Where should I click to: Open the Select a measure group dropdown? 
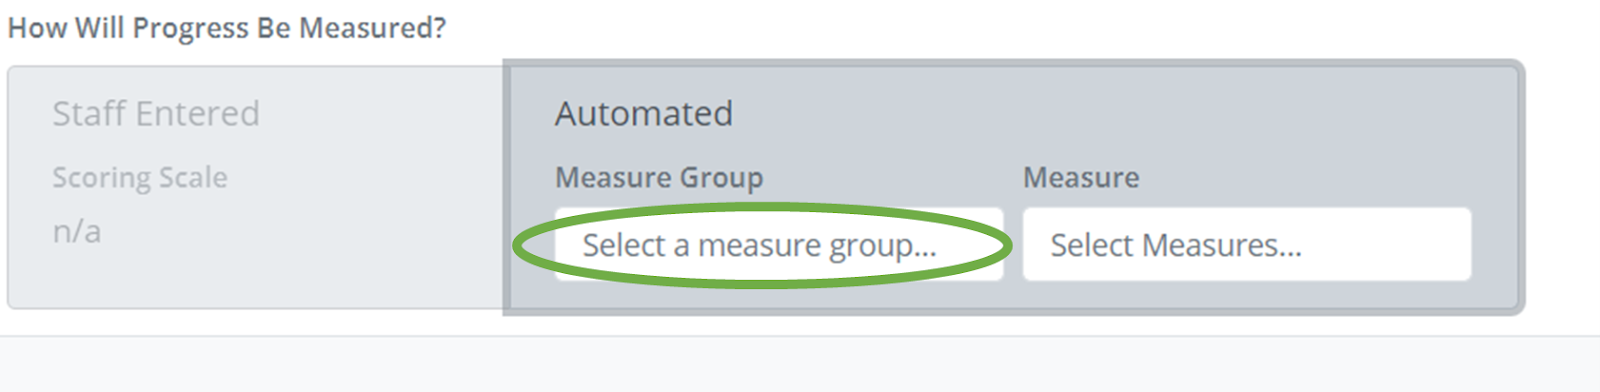[x=779, y=245]
